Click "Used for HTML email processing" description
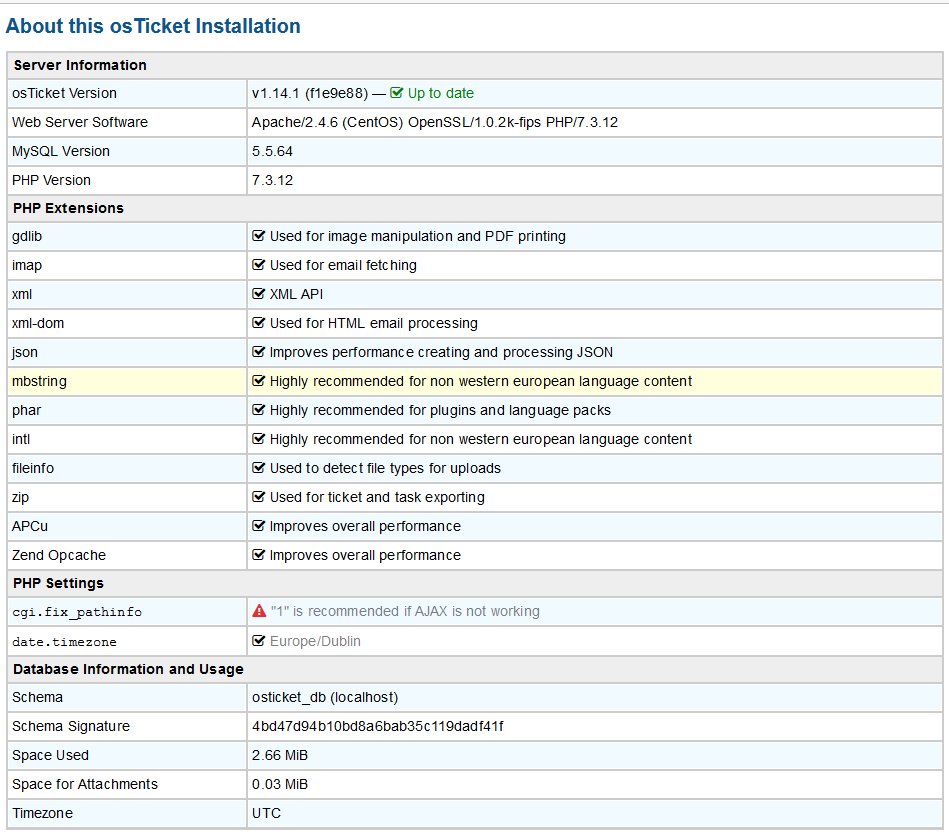The width and height of the screenshot is (949, 839). click(x=373, y=323)
